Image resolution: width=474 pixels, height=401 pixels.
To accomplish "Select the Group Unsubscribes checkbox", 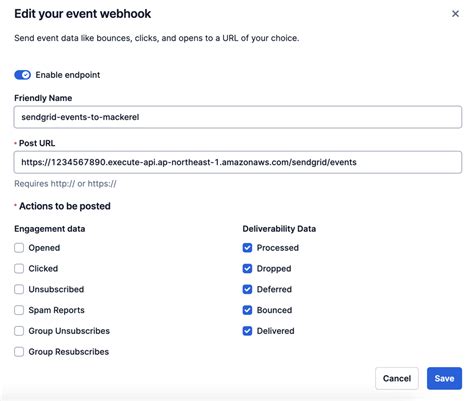I will 19,331.
